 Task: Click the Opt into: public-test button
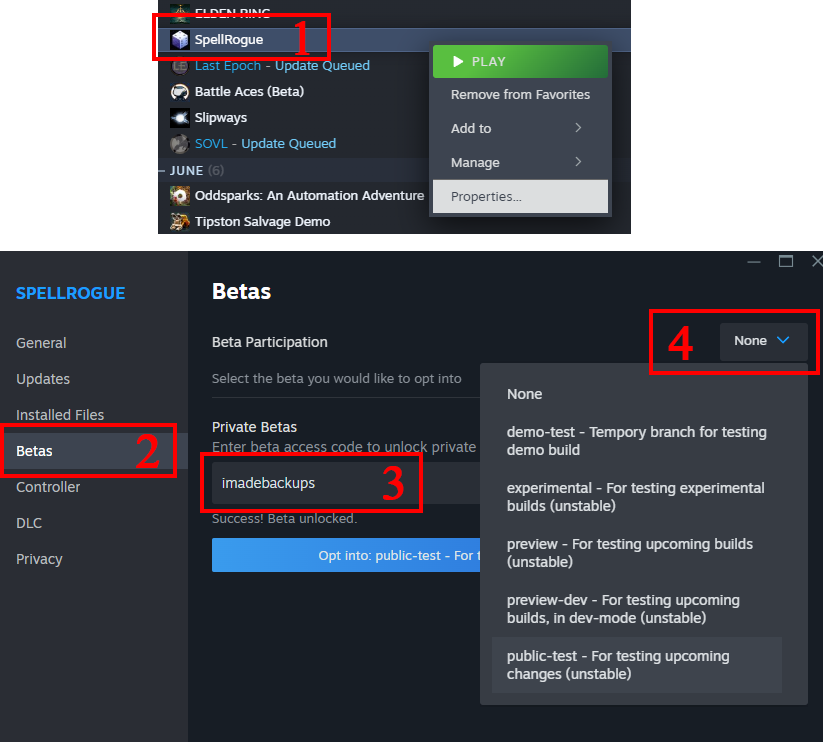[x=346, y=555]
